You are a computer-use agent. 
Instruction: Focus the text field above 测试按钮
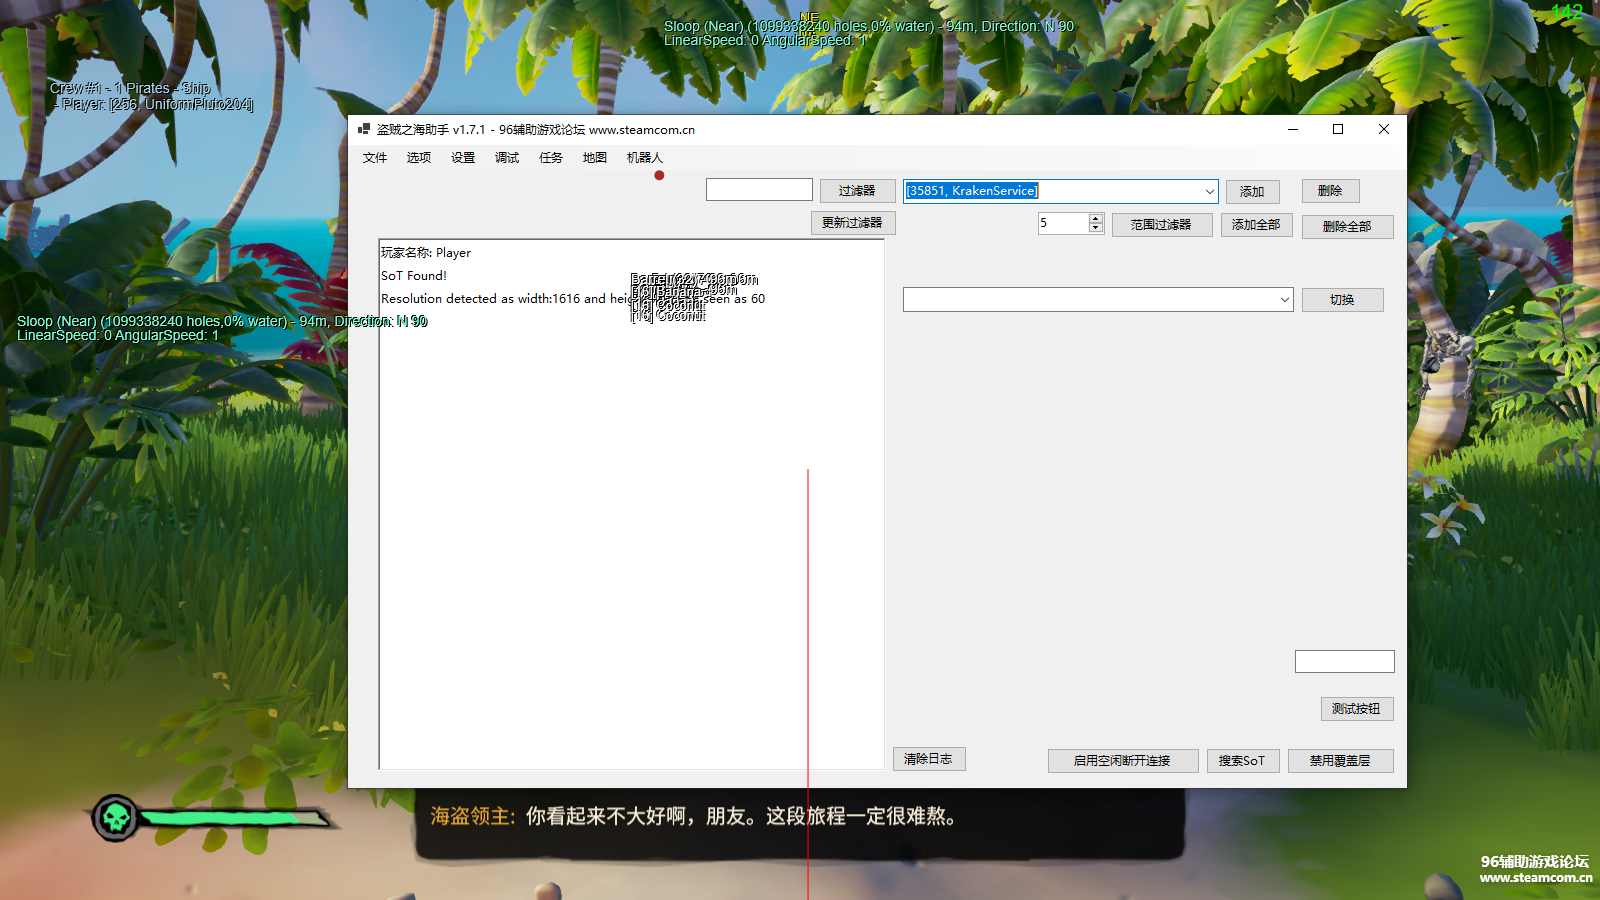[1345, 661]
